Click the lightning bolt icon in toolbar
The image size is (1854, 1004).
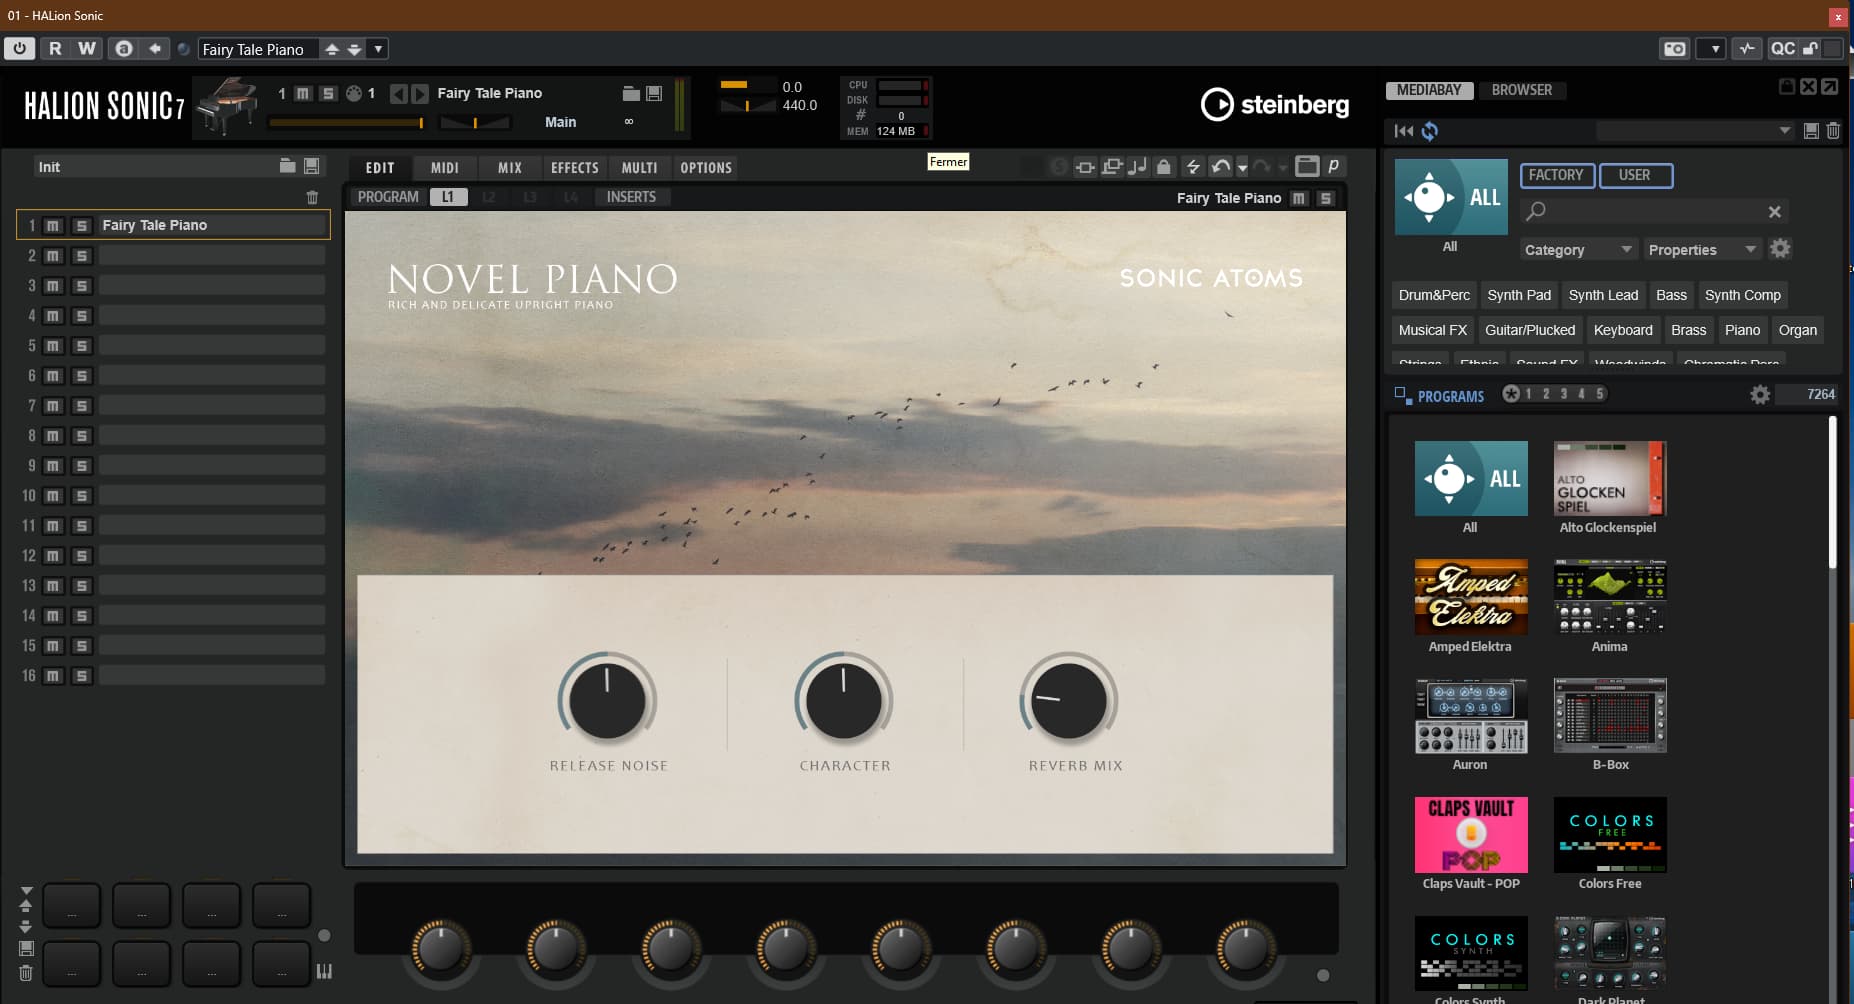point(1192,167)
